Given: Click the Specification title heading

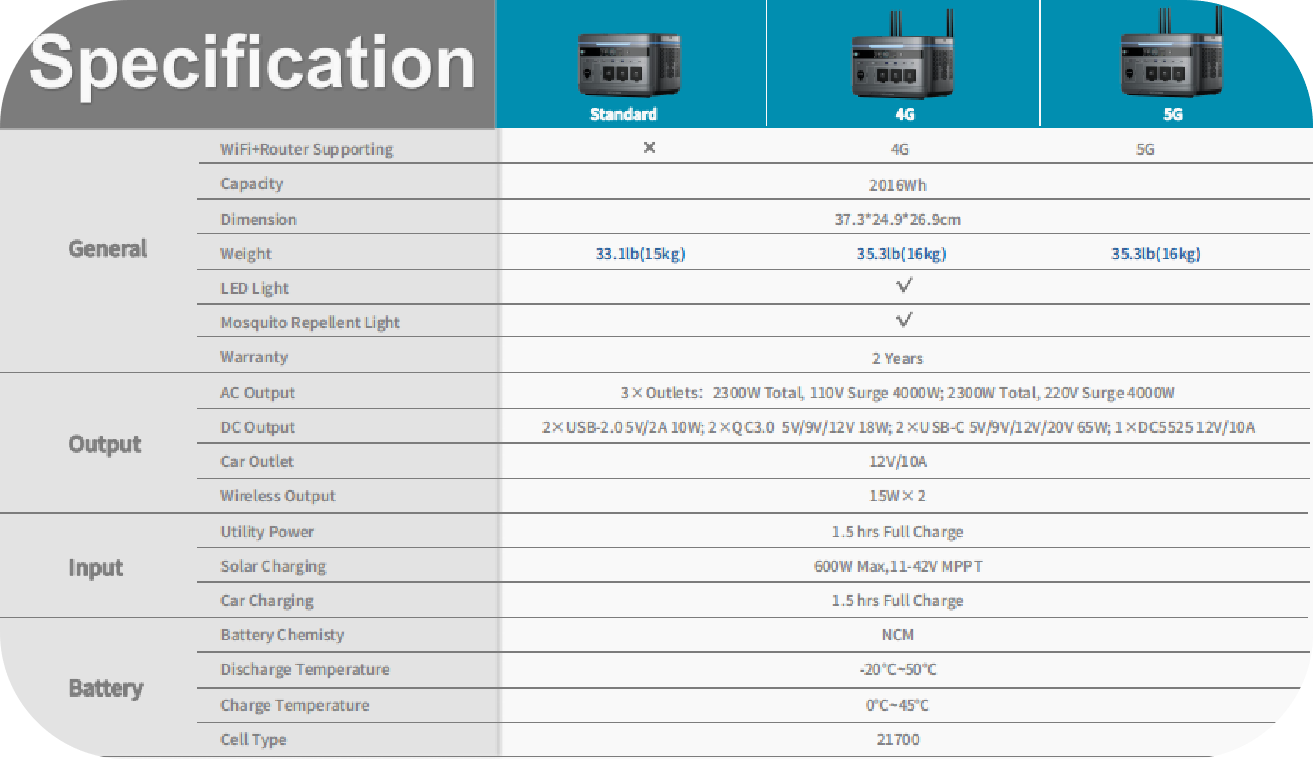Looking at the screenshot, I should (x=252, y=62).
